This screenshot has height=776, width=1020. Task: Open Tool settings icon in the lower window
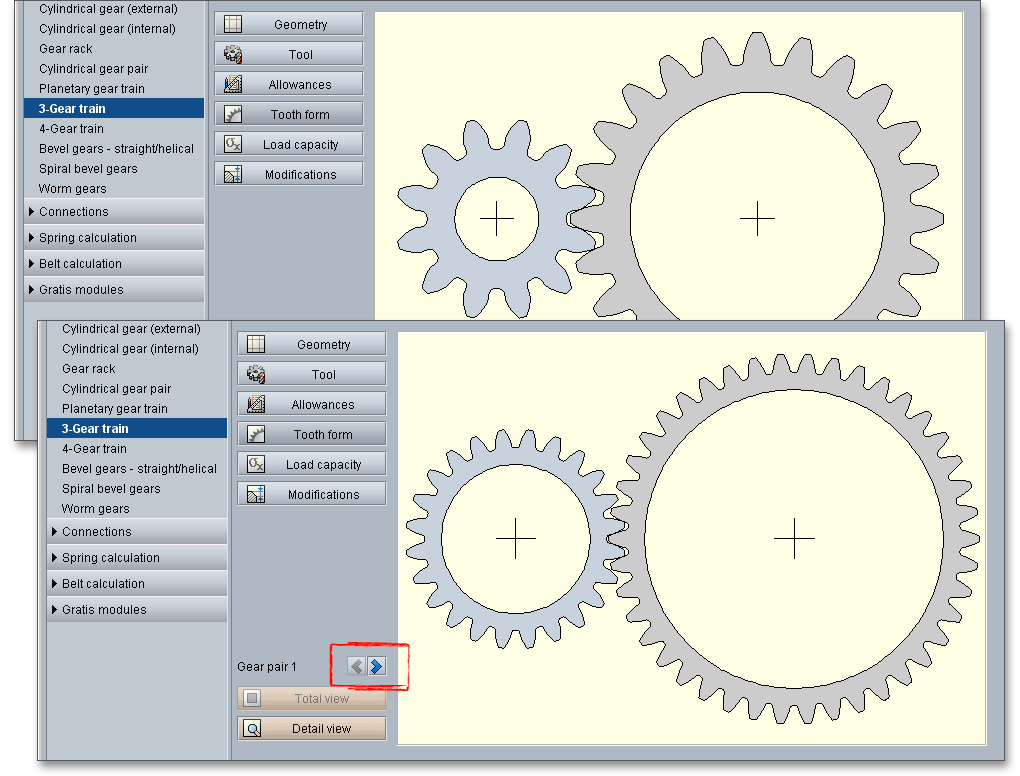[x=256, y=375]
